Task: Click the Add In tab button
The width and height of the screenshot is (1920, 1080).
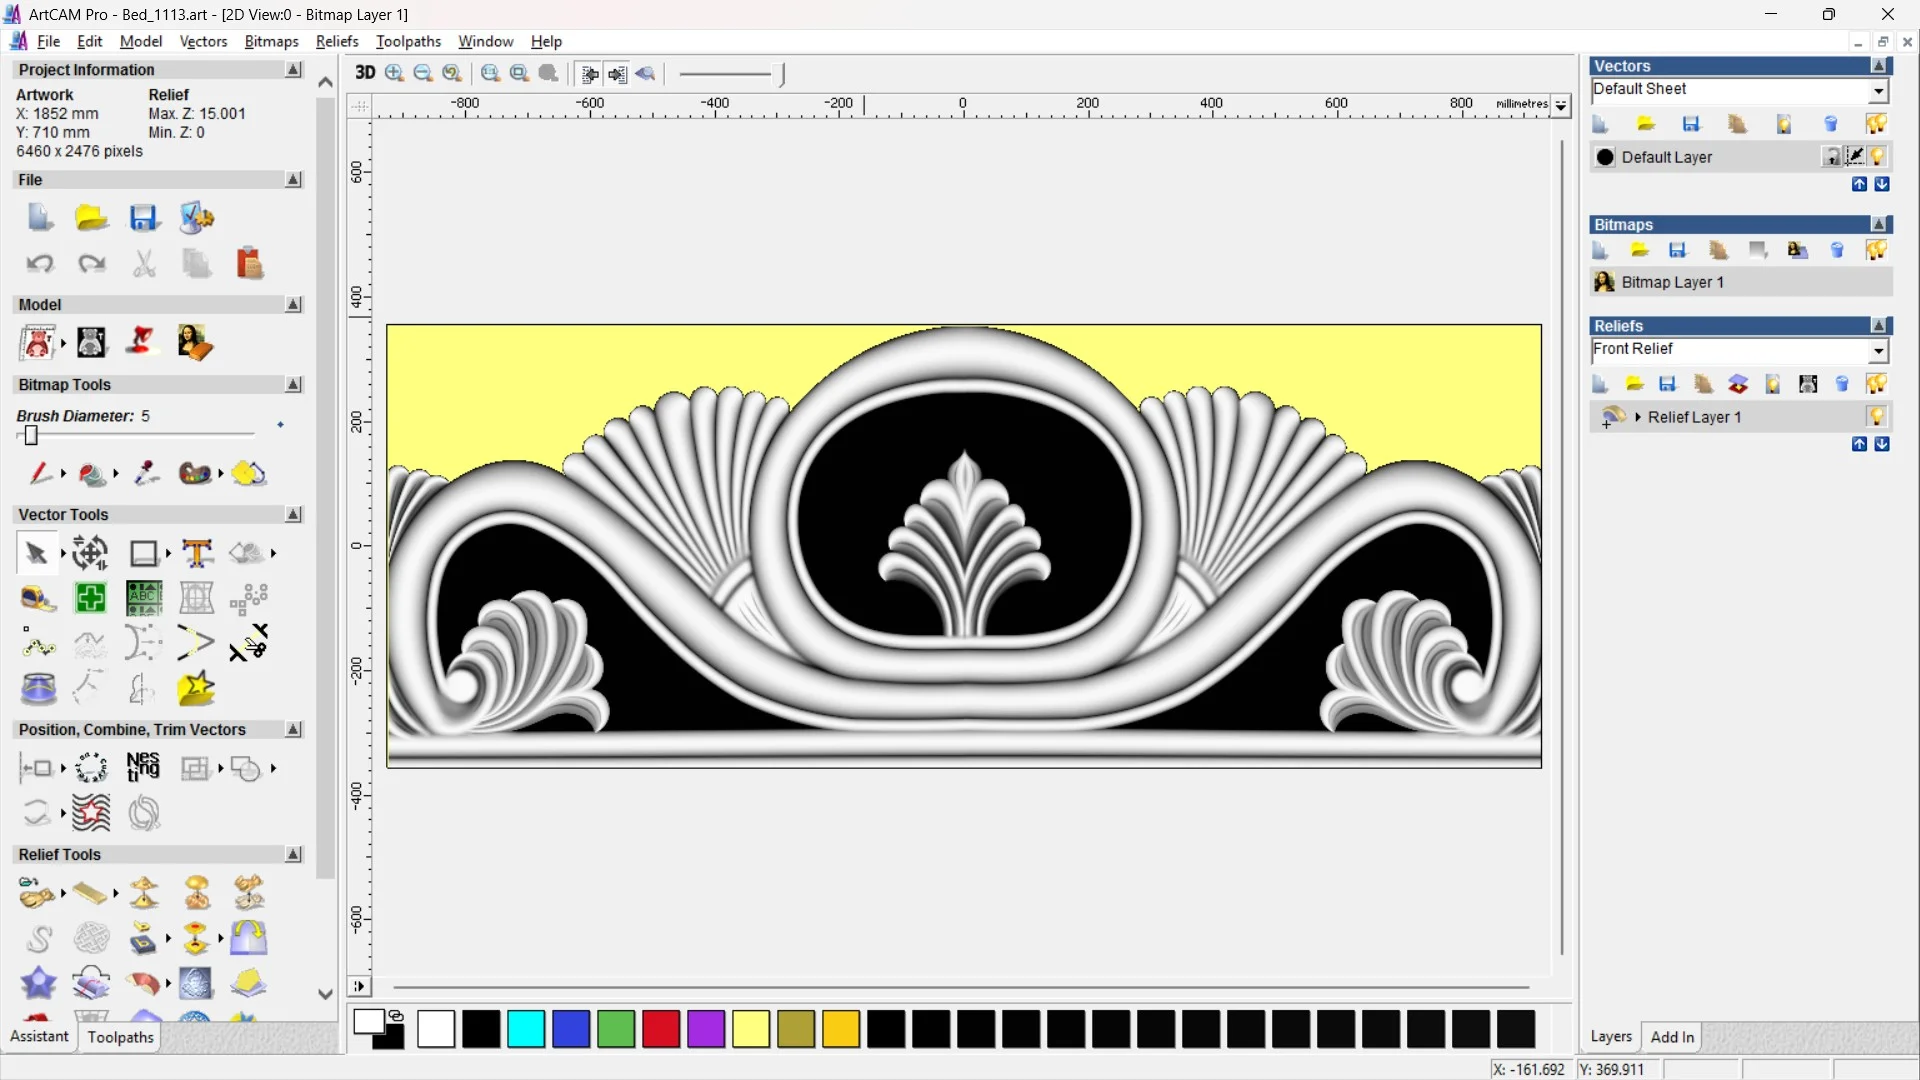Action: (x=1672, y=1037)
